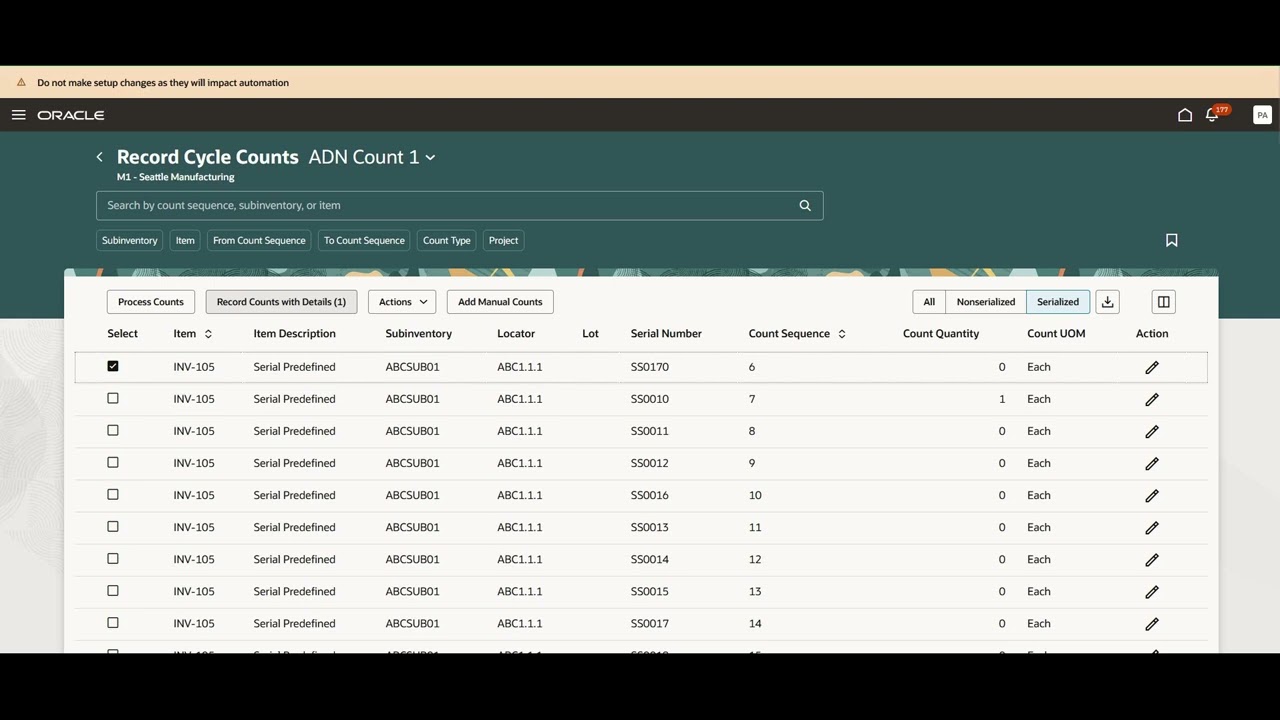Click the Oracle logo
This screenshot has height=720, width=1280.
click(x=71, y=115)
